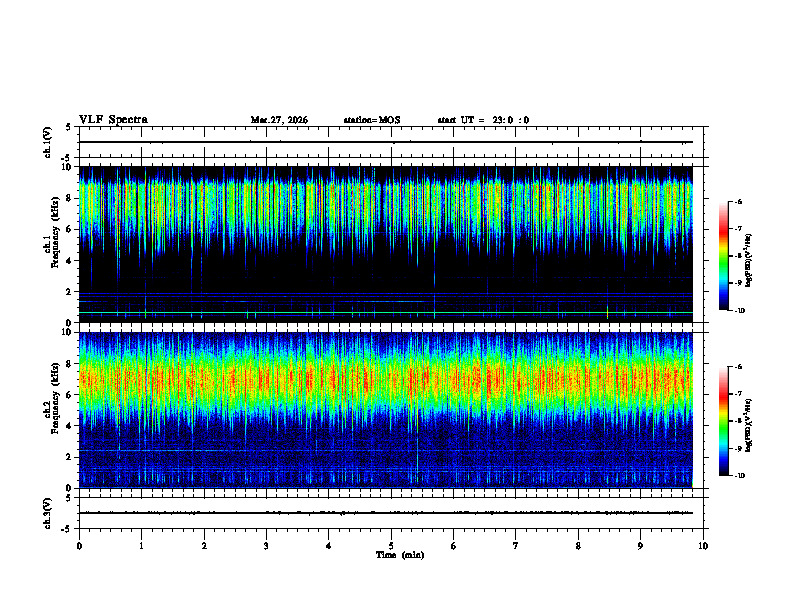This screenshot has width=792, height=612.
Task: Click the green horizontal line in ch.1 spectrogram
Action: point(385,313)
